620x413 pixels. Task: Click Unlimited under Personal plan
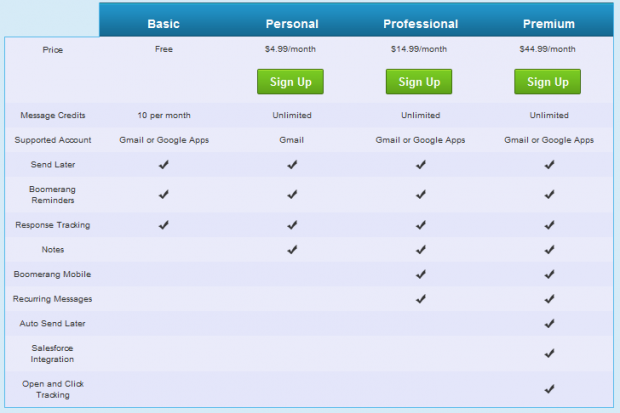tap(292, 115)
